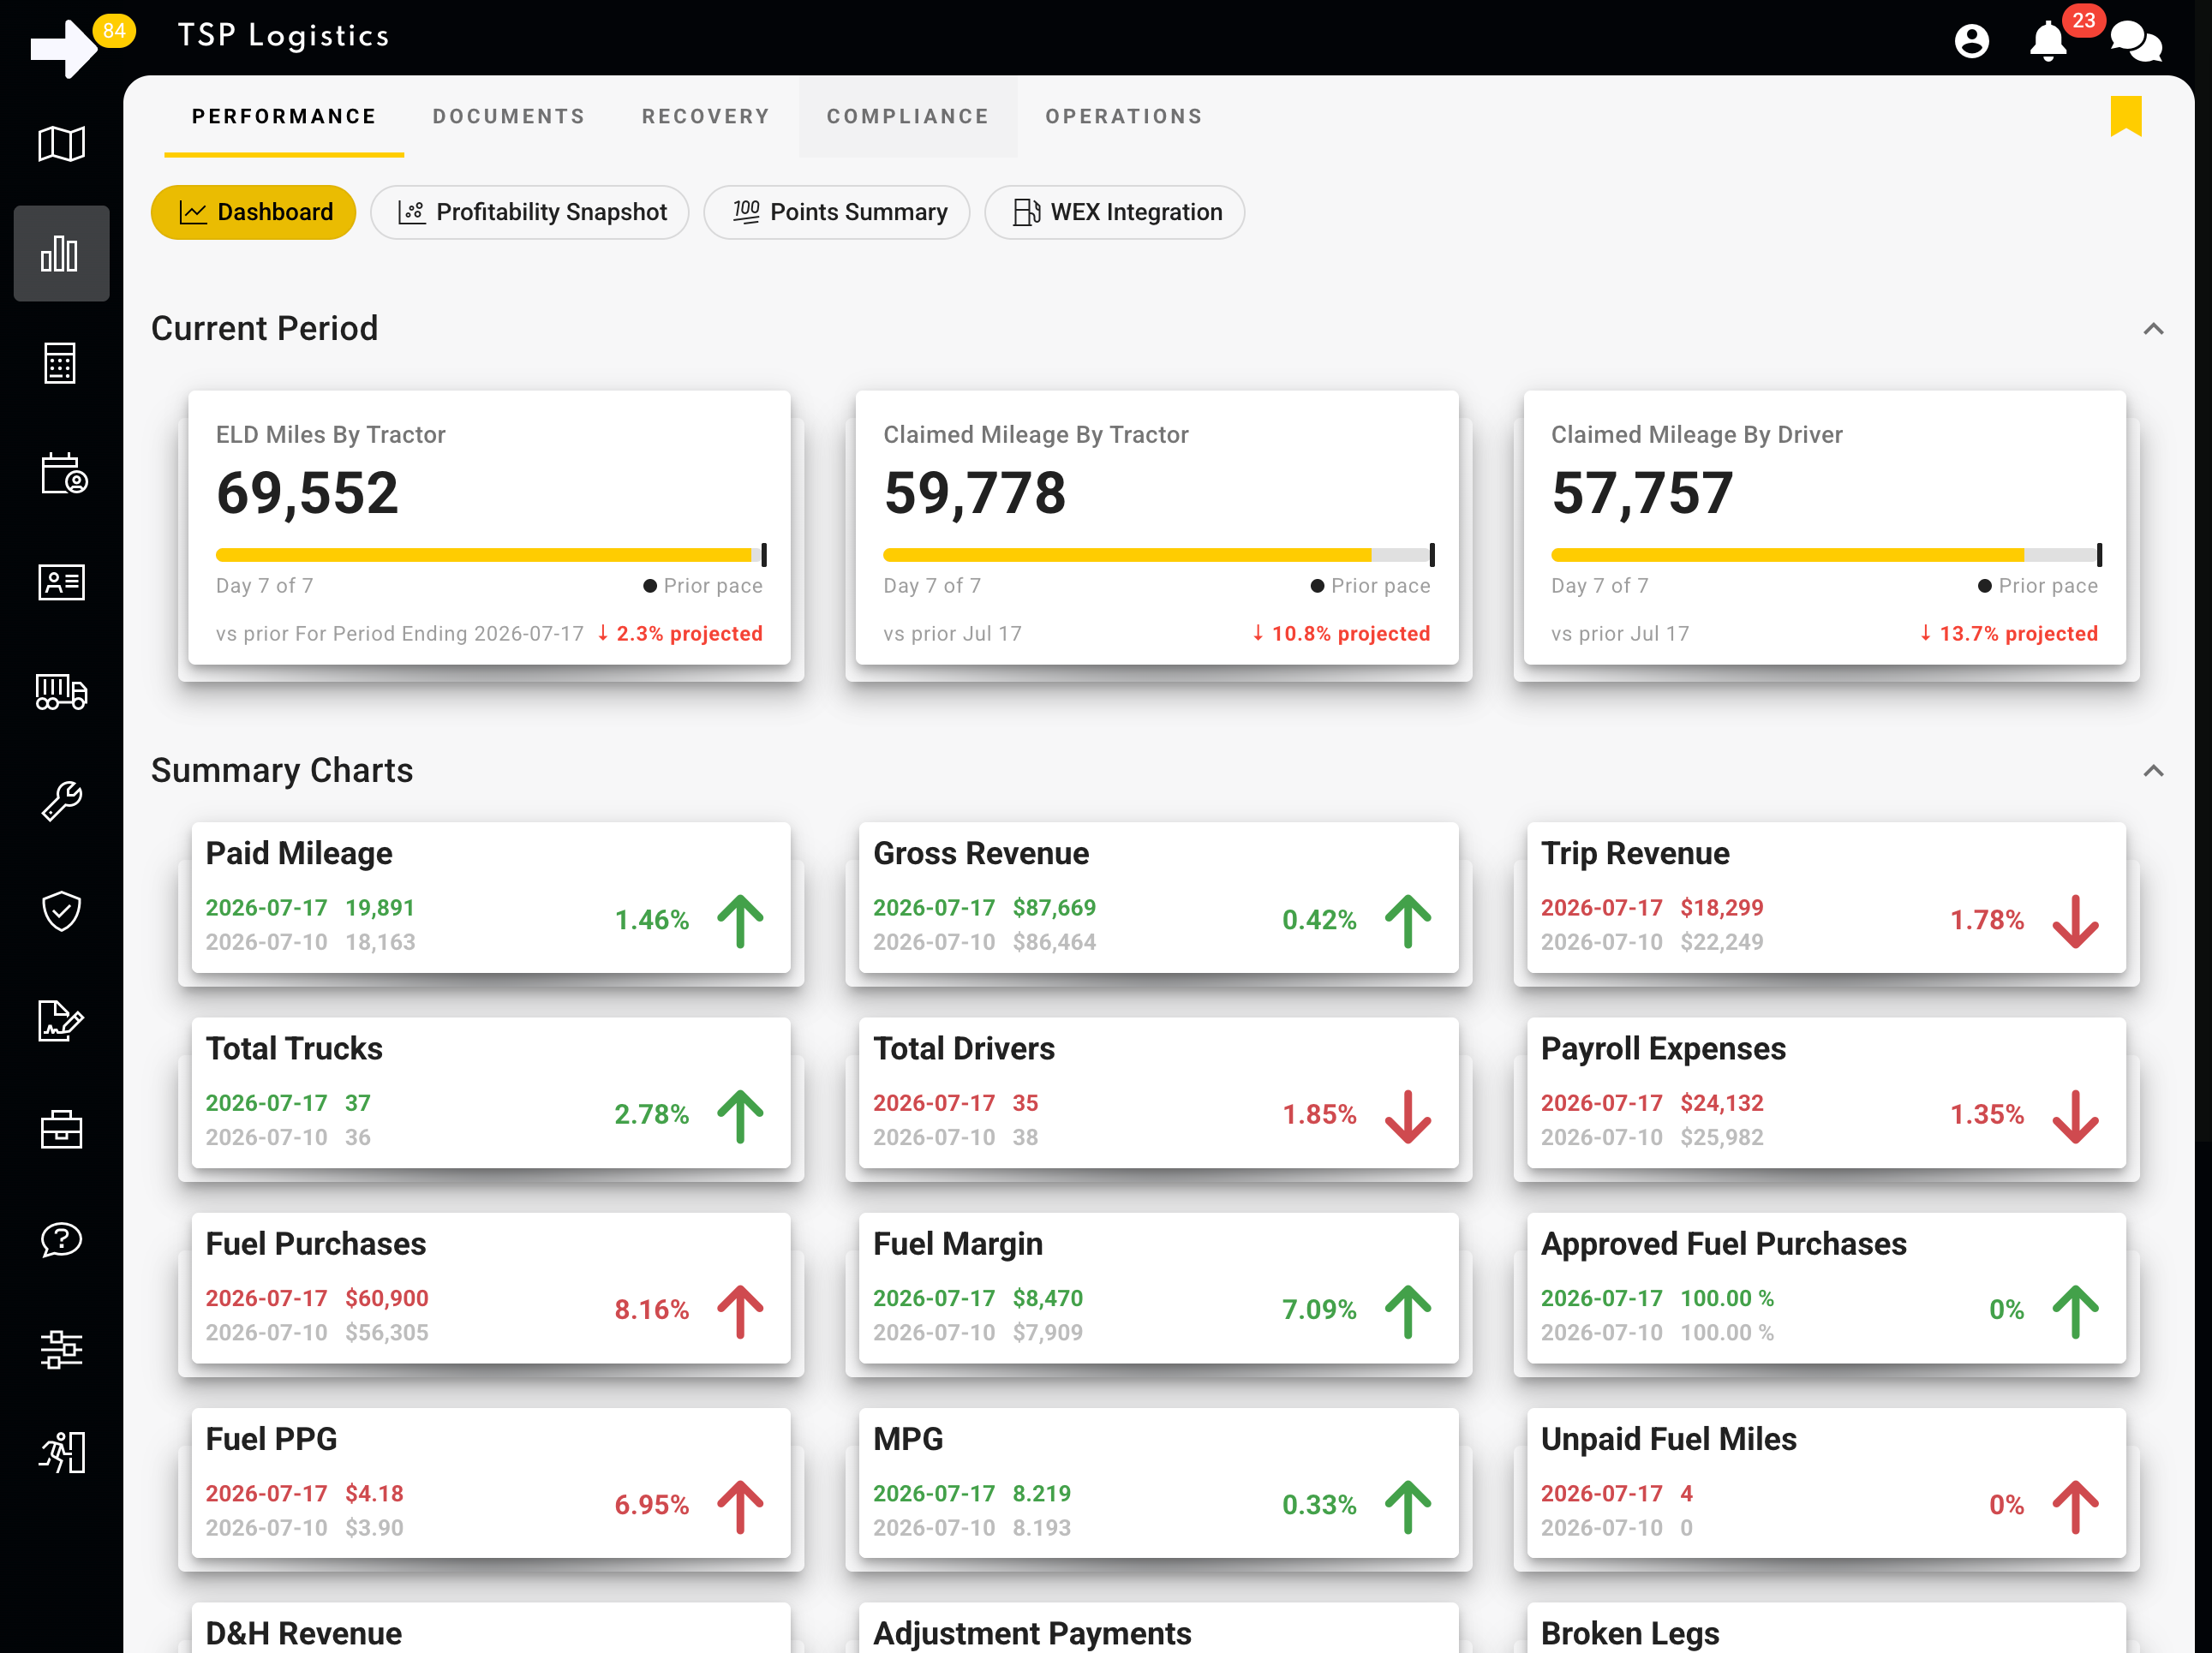Click the Adjustment Payments card heading
2212x1653 pixels.
(x=1032, y=1633)
